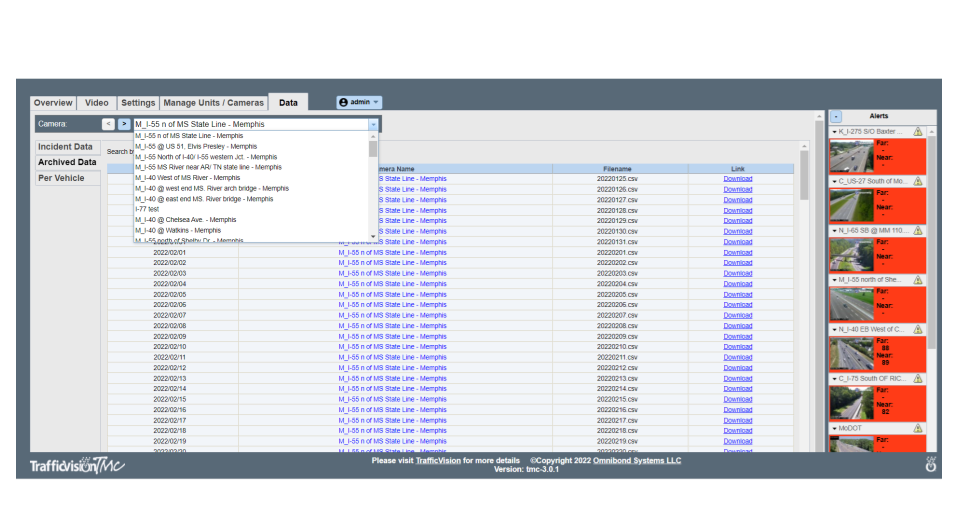This screenshot has width=953, height=518.
Task: Choose M_I-40 @ west end MS. River arch bridge option
Action: pyautogui.click(x=252, y=188)
